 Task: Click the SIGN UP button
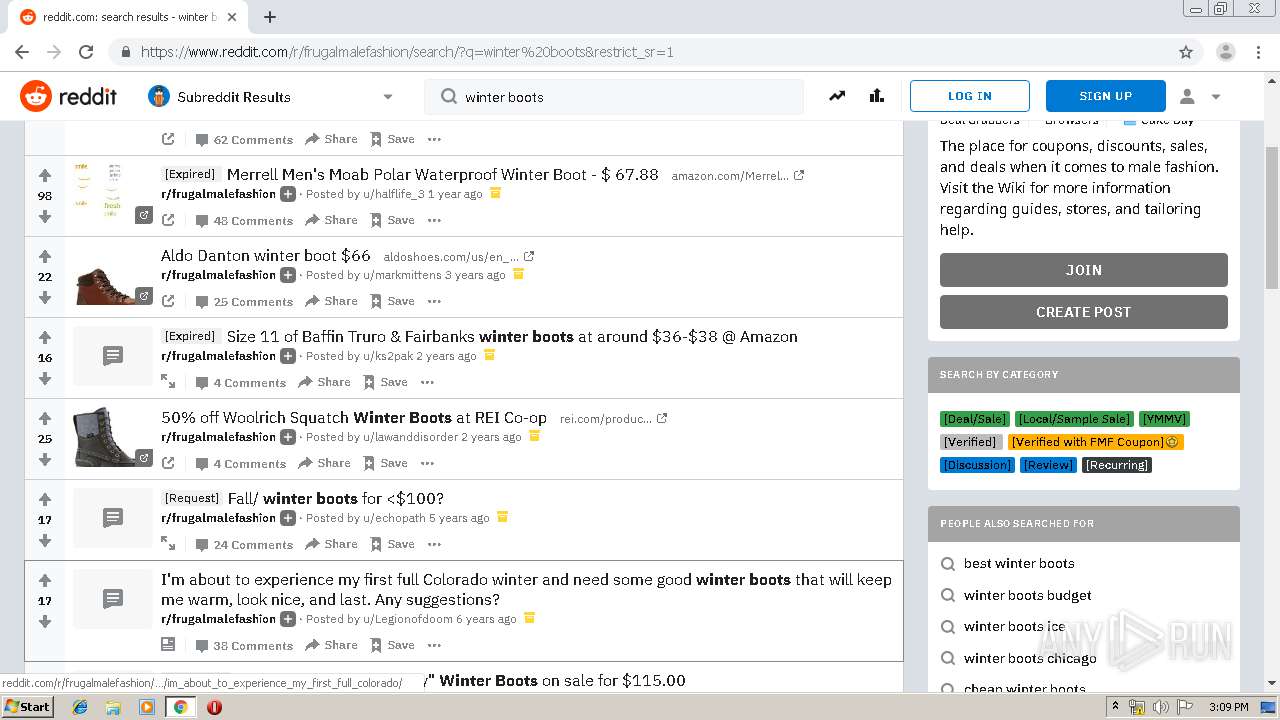point(1106,96)
